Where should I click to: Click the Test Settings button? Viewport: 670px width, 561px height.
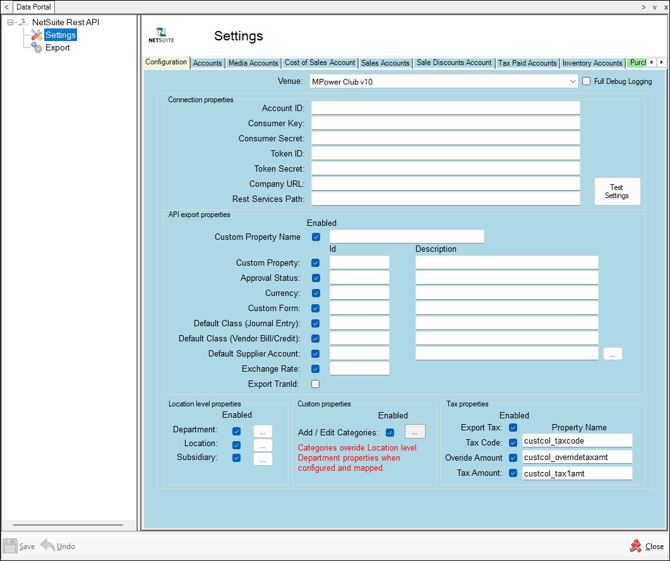[x=617, y=191]
